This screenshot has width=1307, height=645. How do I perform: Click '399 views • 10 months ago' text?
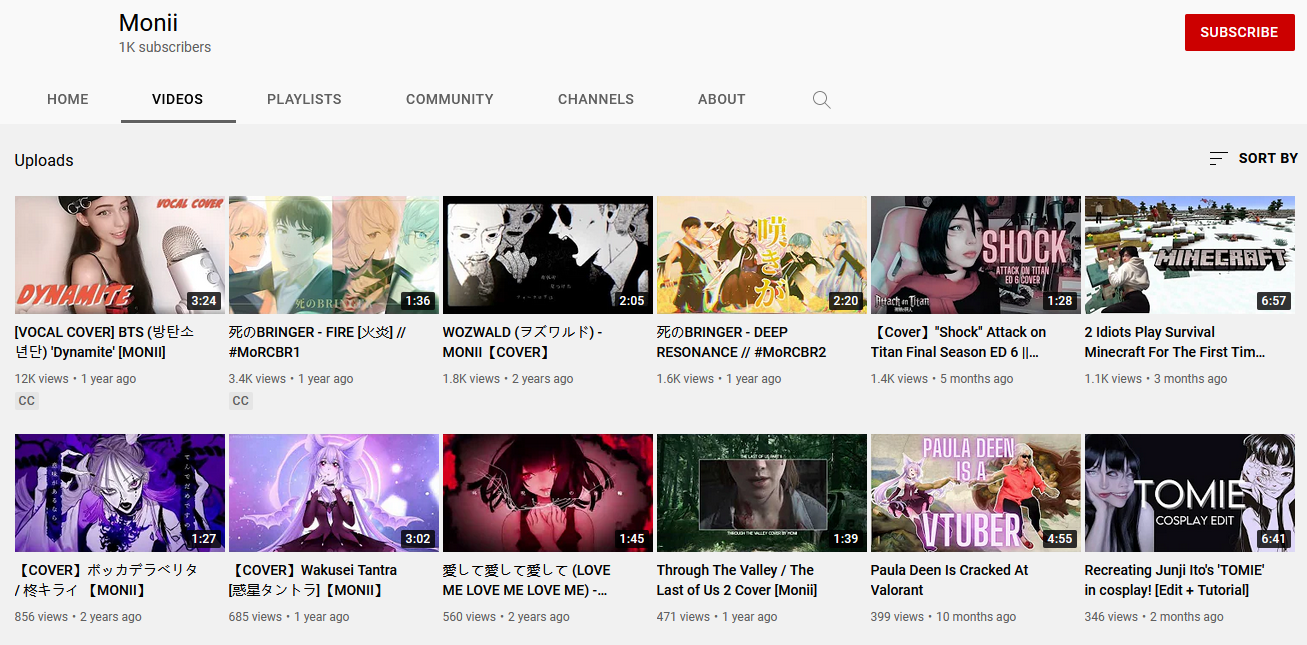click(944, 617)
